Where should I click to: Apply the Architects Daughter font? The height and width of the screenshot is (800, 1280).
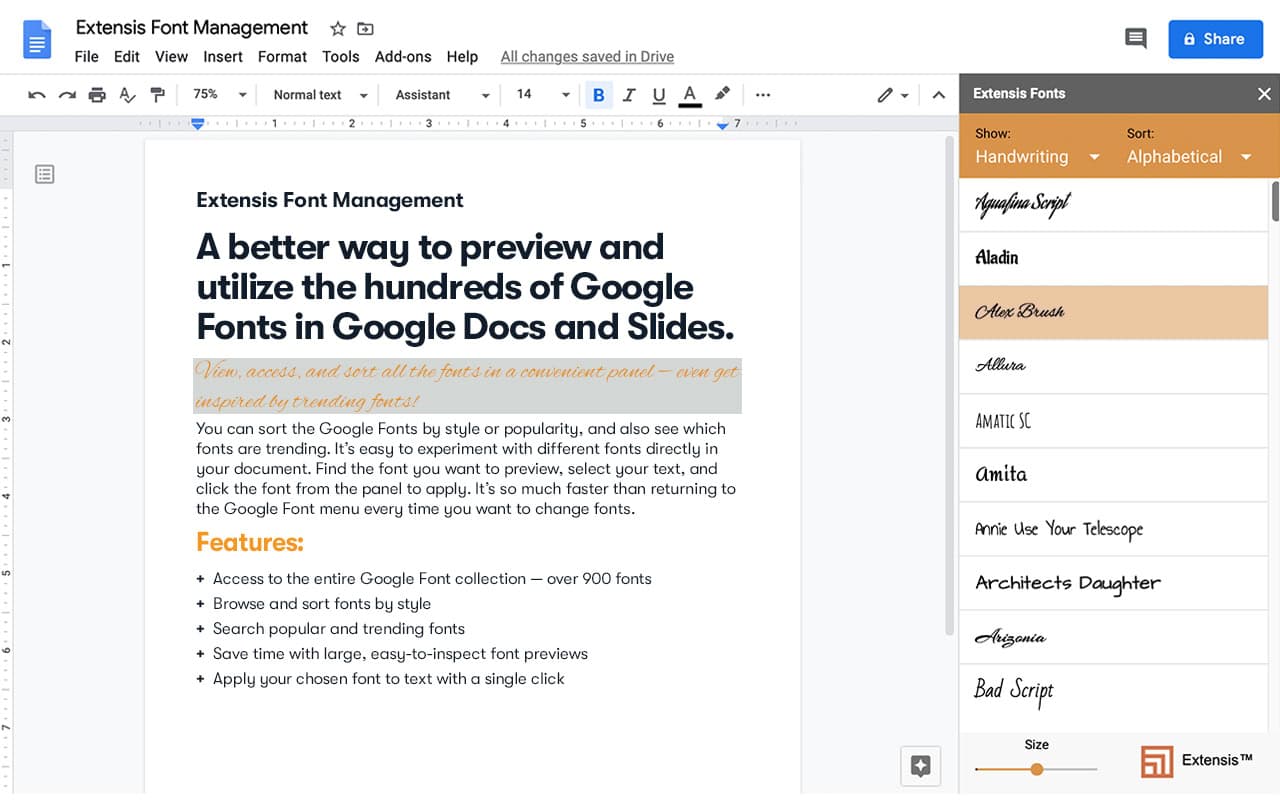coord(1113,583)
